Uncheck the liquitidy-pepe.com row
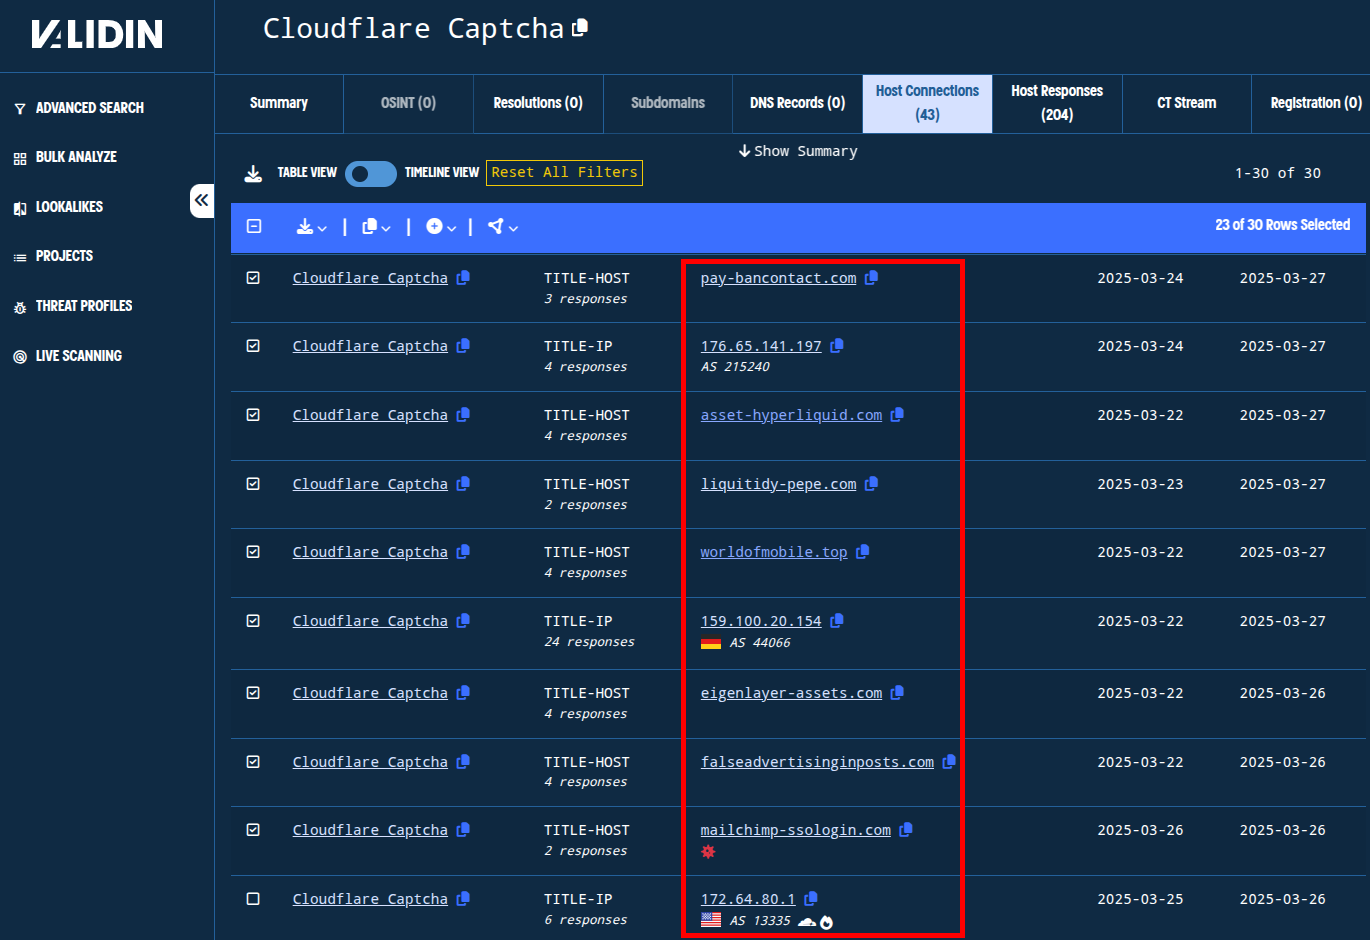Screen dimensions: 1370x940 tap(253, 484)
